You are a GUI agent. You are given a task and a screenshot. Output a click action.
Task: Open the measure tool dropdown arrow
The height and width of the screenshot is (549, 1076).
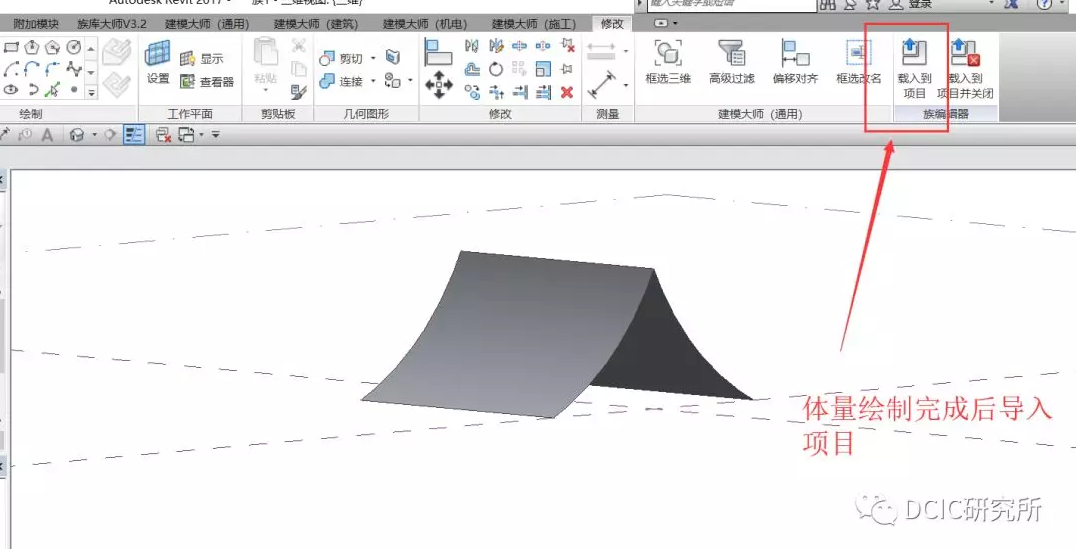(625, 51)
